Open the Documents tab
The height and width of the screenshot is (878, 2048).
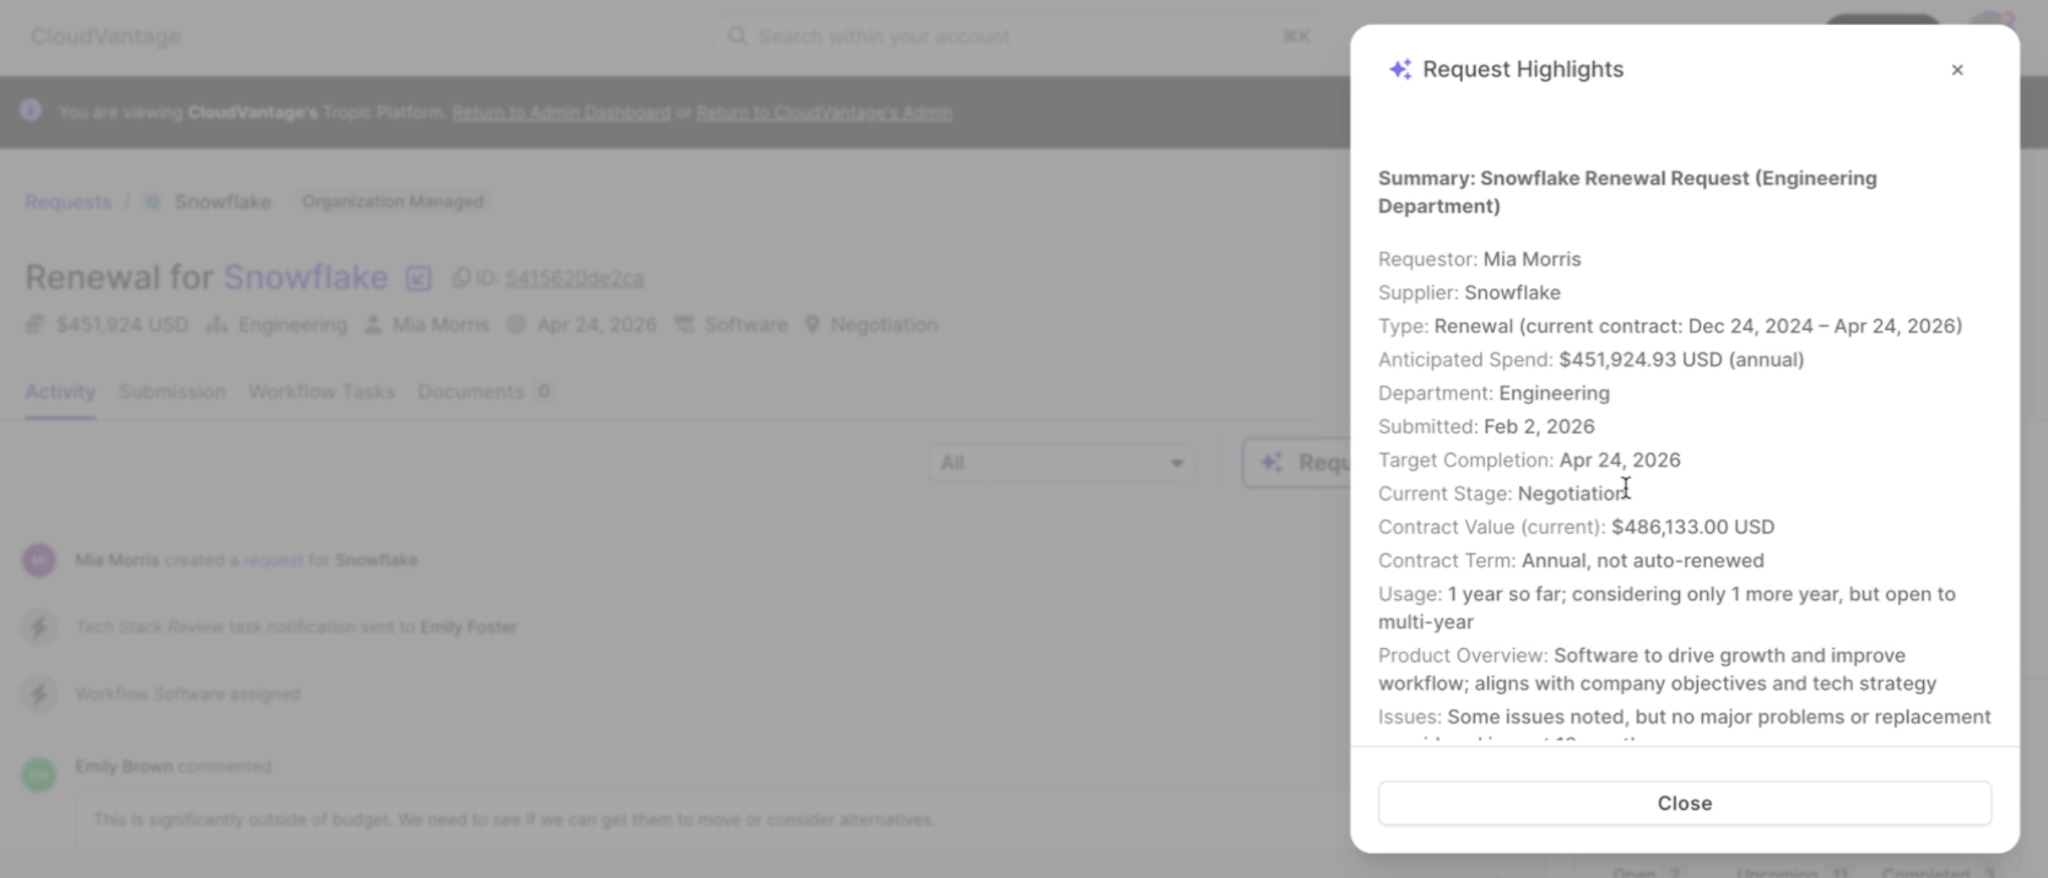click(x=485, y=392)
